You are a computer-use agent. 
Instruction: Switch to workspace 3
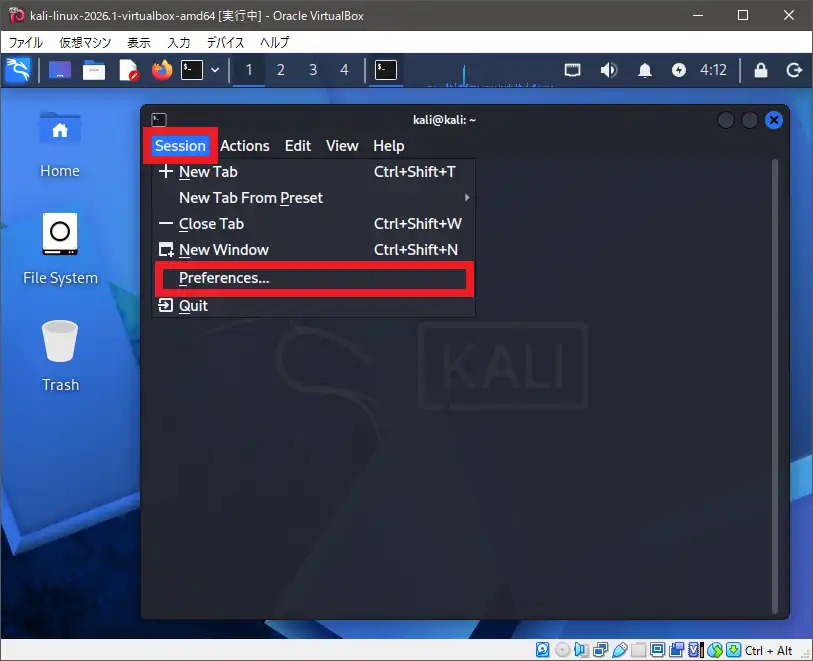click(x=313, y=70)
